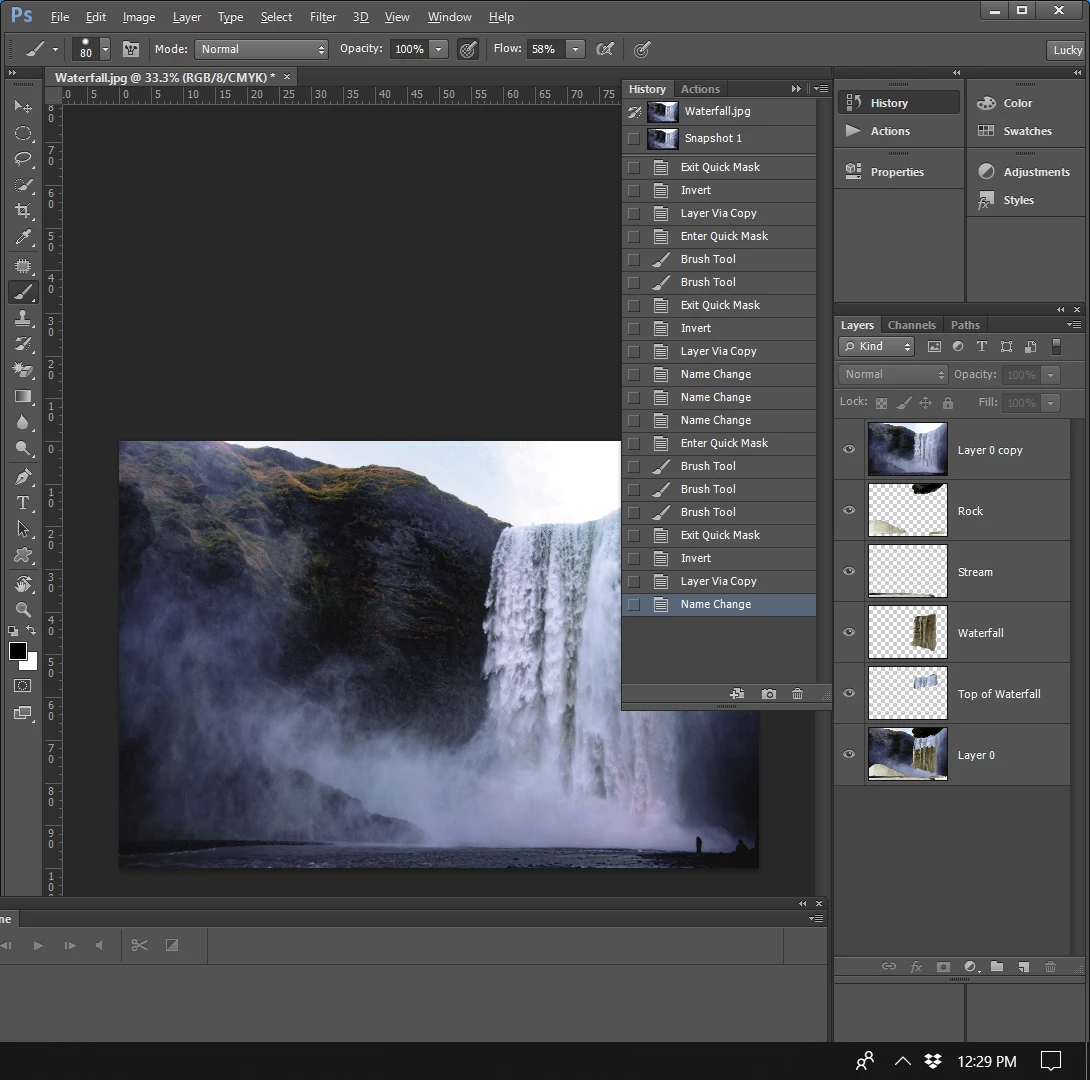Select the Crop tool
The width and height of the screenshot is (1090, 1080).
pos(23,211)
